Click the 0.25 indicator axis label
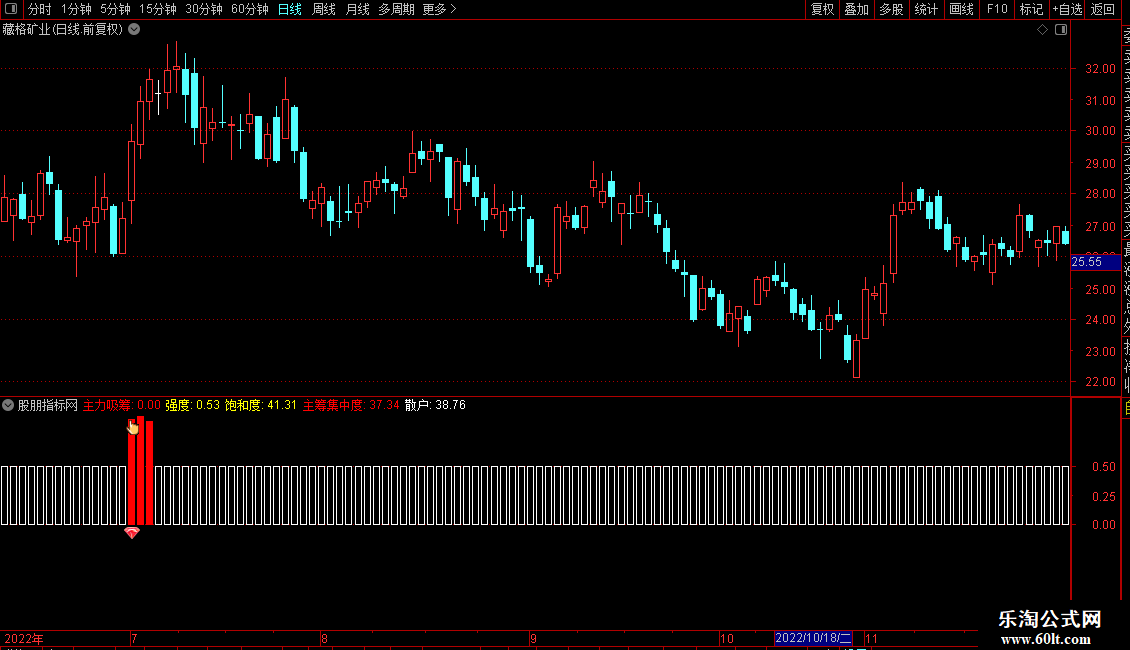This screenshot has width=1130, height=650. point(1104,497)
